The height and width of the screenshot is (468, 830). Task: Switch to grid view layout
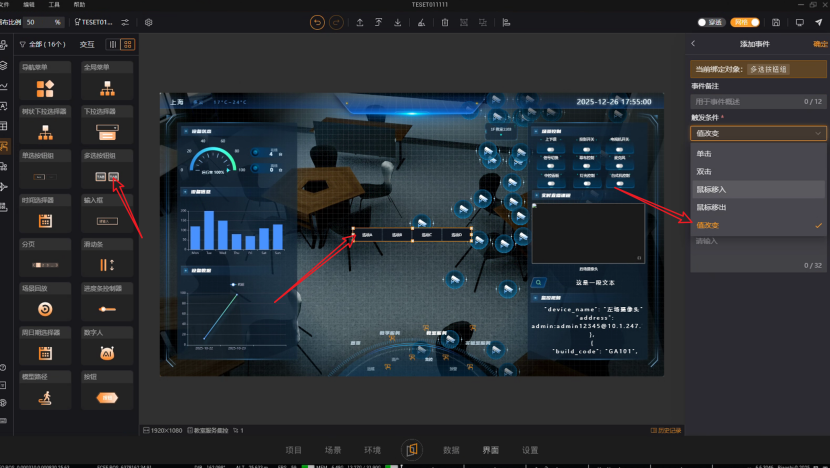pyautogui.click(x=128, y=44)
